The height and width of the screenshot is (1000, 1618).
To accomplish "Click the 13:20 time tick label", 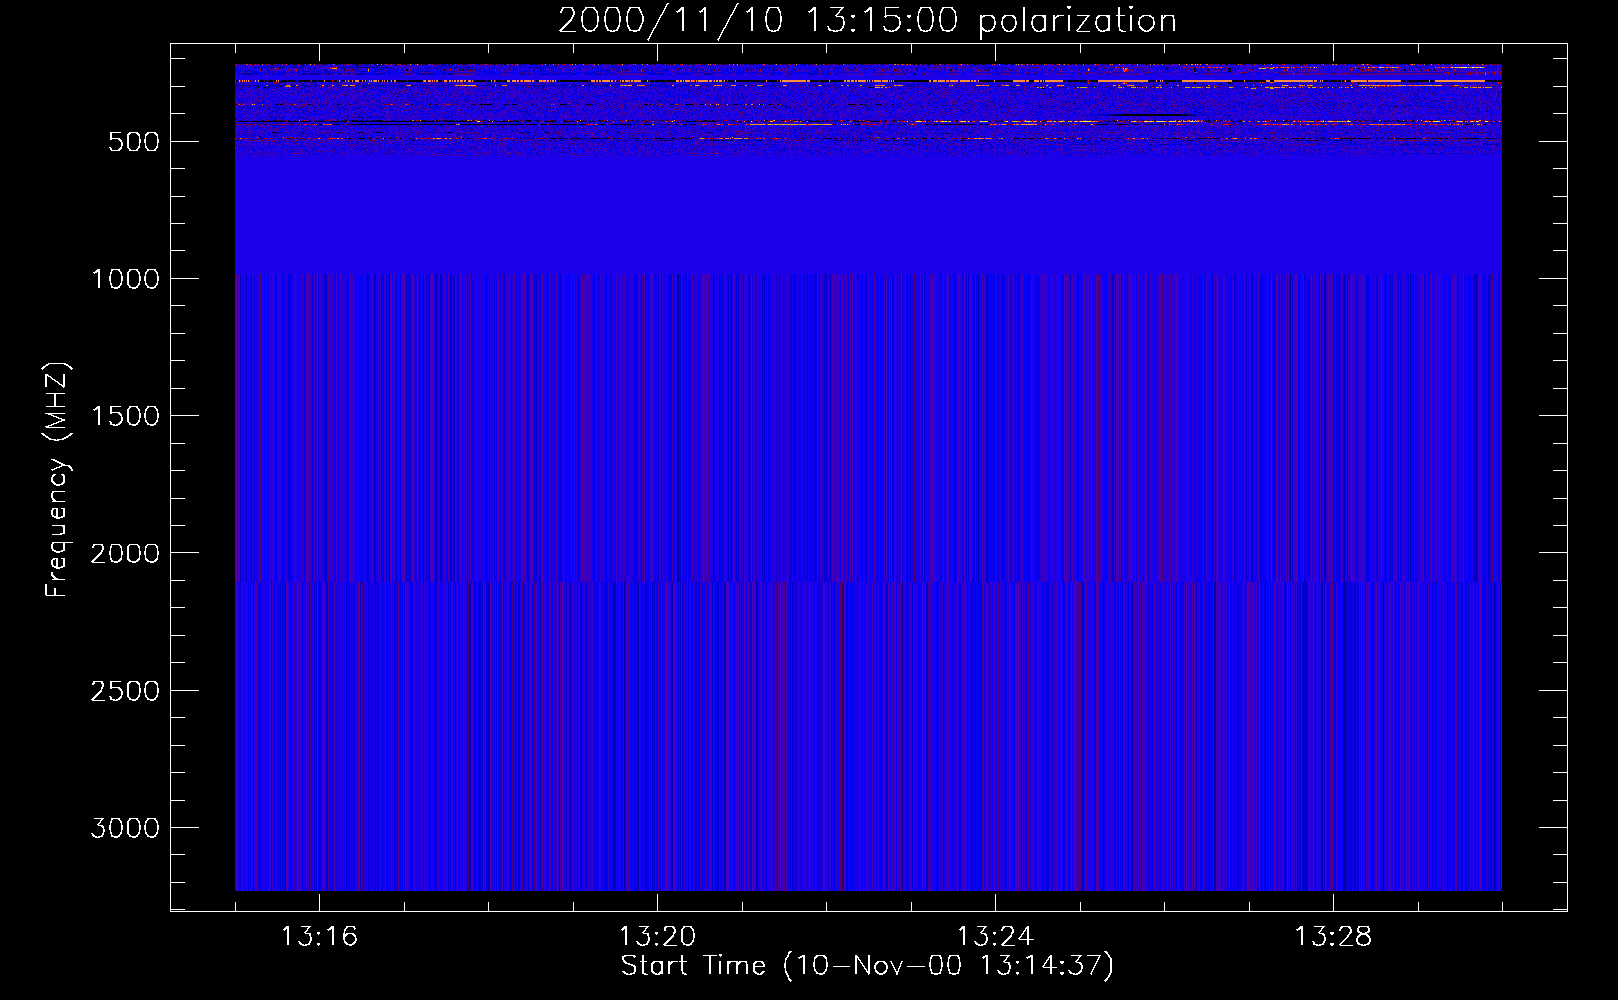I will coord(657,937).
